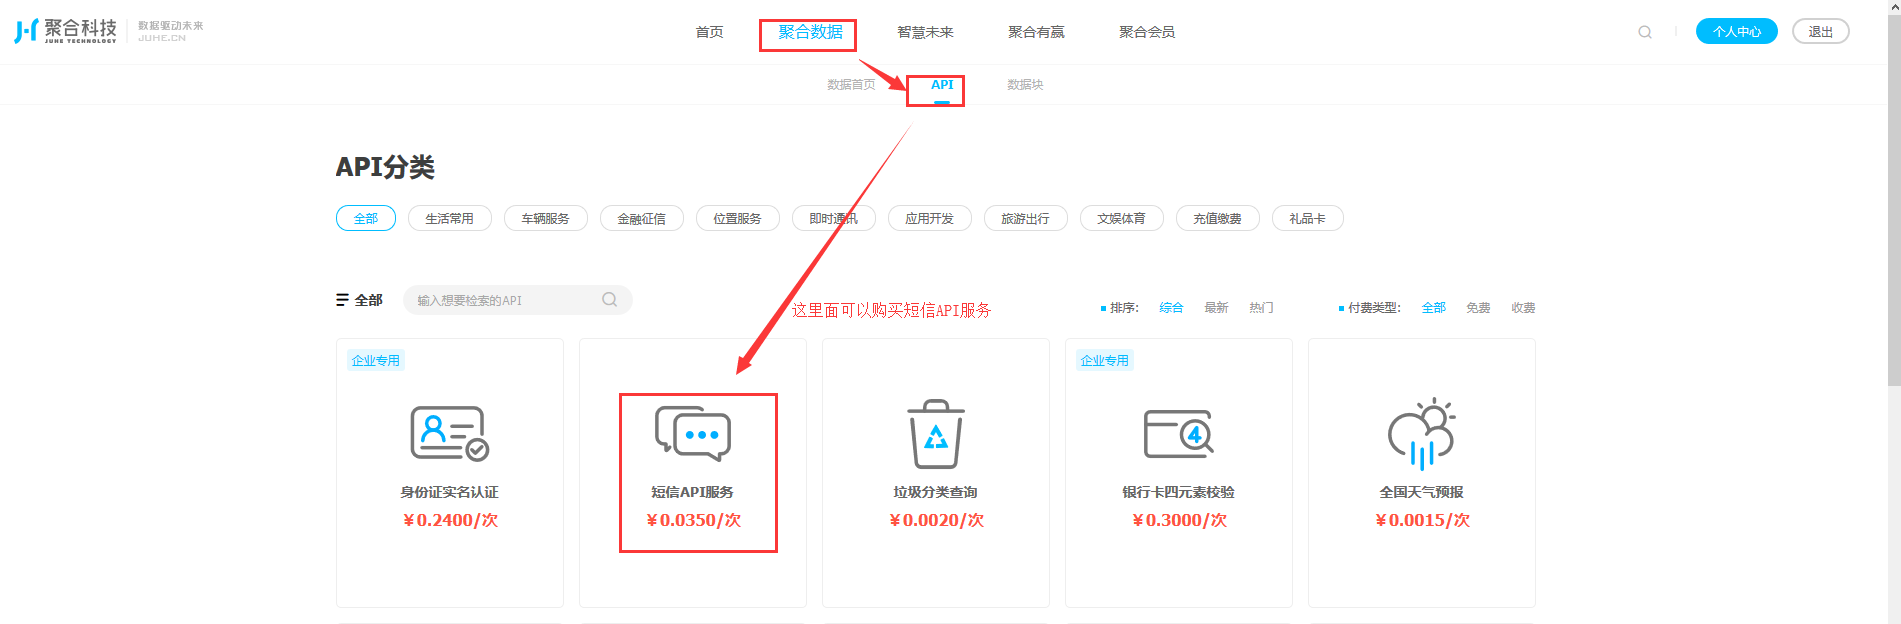Click the ¥0.0020/次 price

point(936,520)
